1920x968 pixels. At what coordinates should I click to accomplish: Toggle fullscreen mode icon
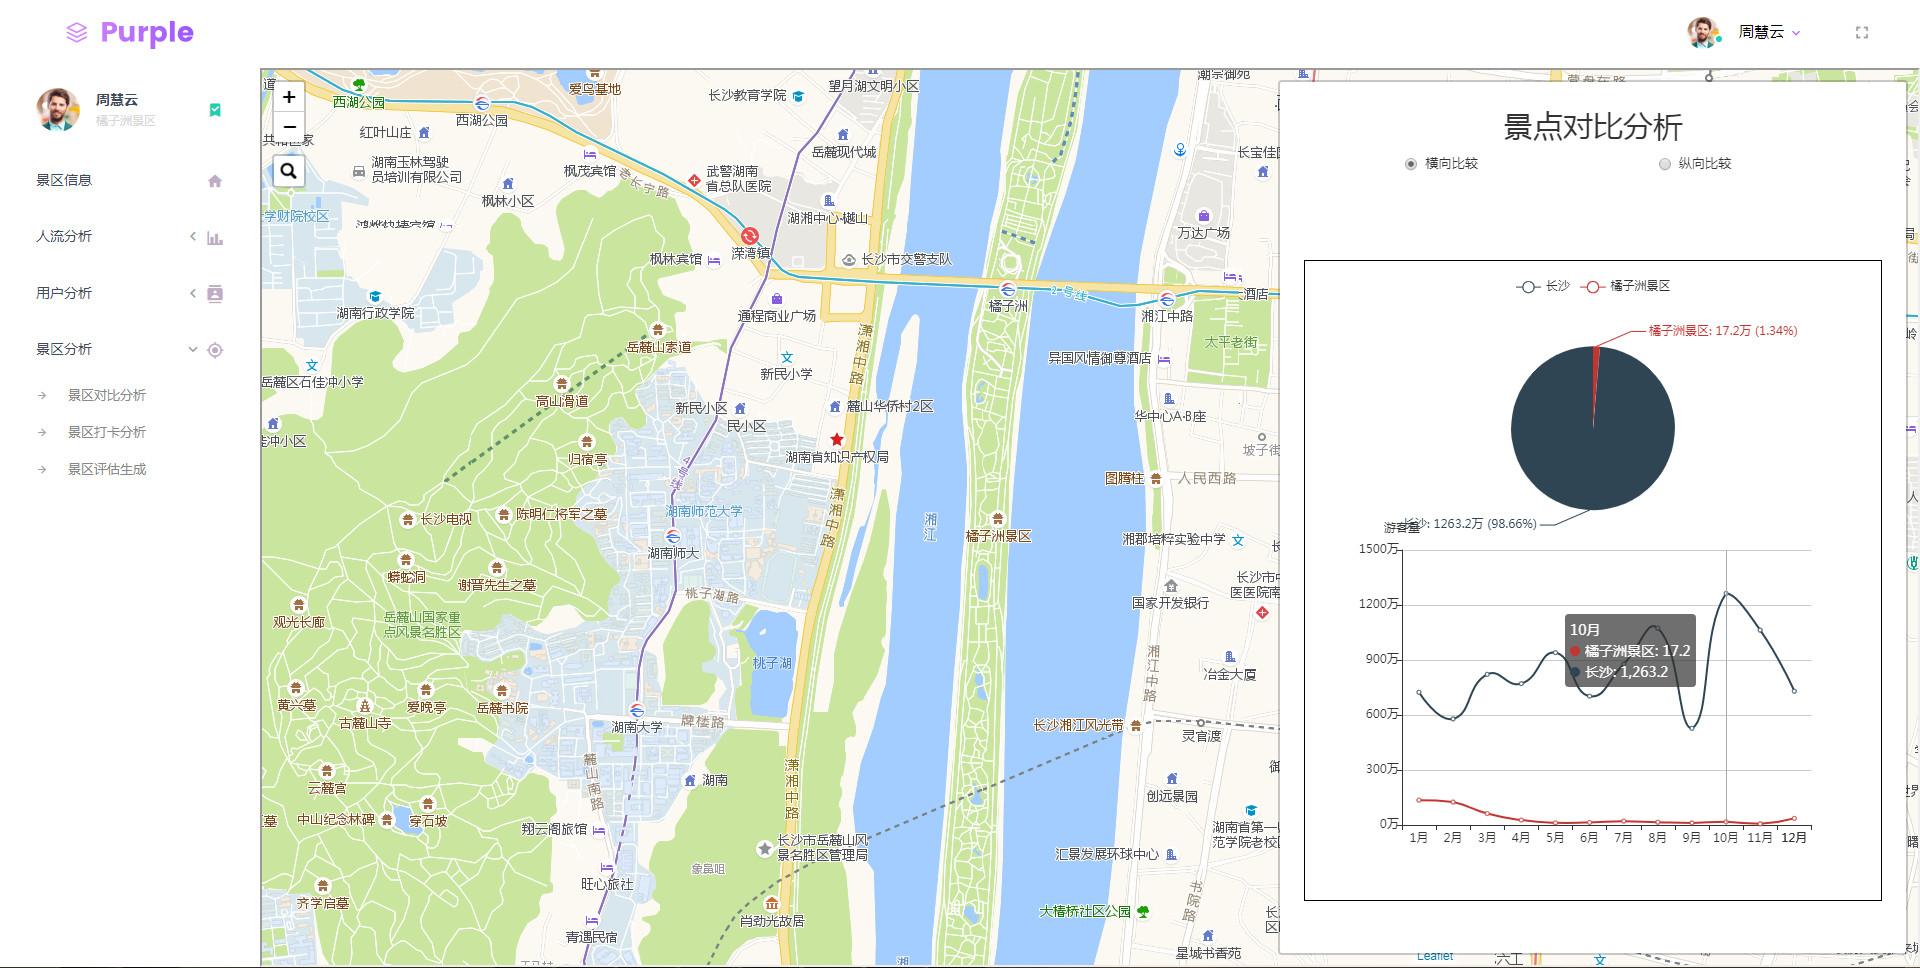[x=1862, y=33]
